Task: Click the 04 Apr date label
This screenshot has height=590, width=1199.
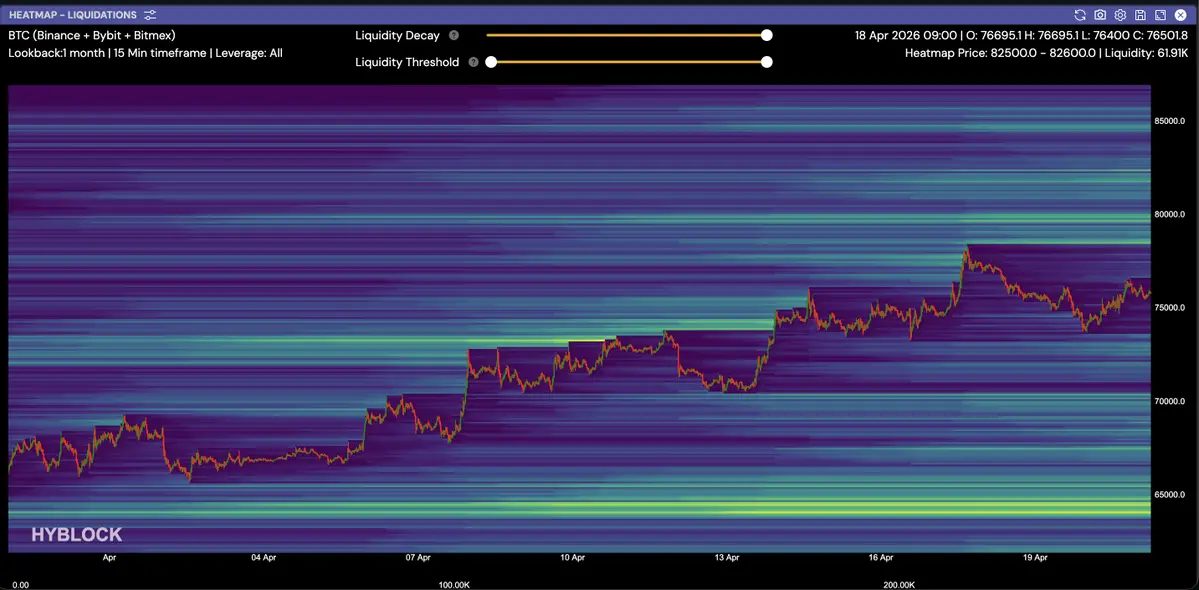Action: 263,558
